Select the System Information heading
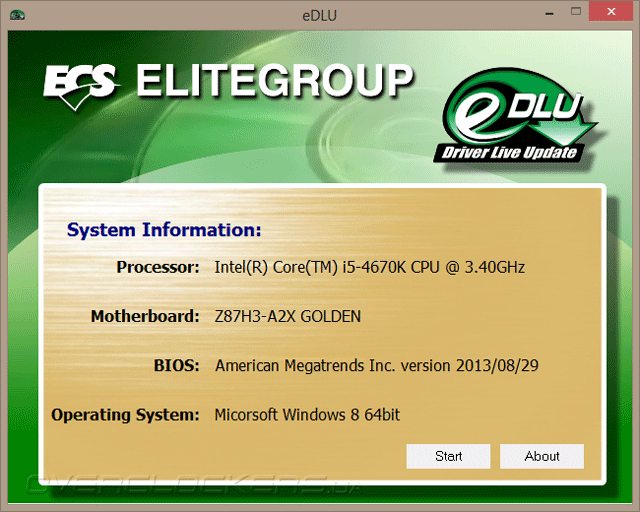 click(x=164, y=230)
